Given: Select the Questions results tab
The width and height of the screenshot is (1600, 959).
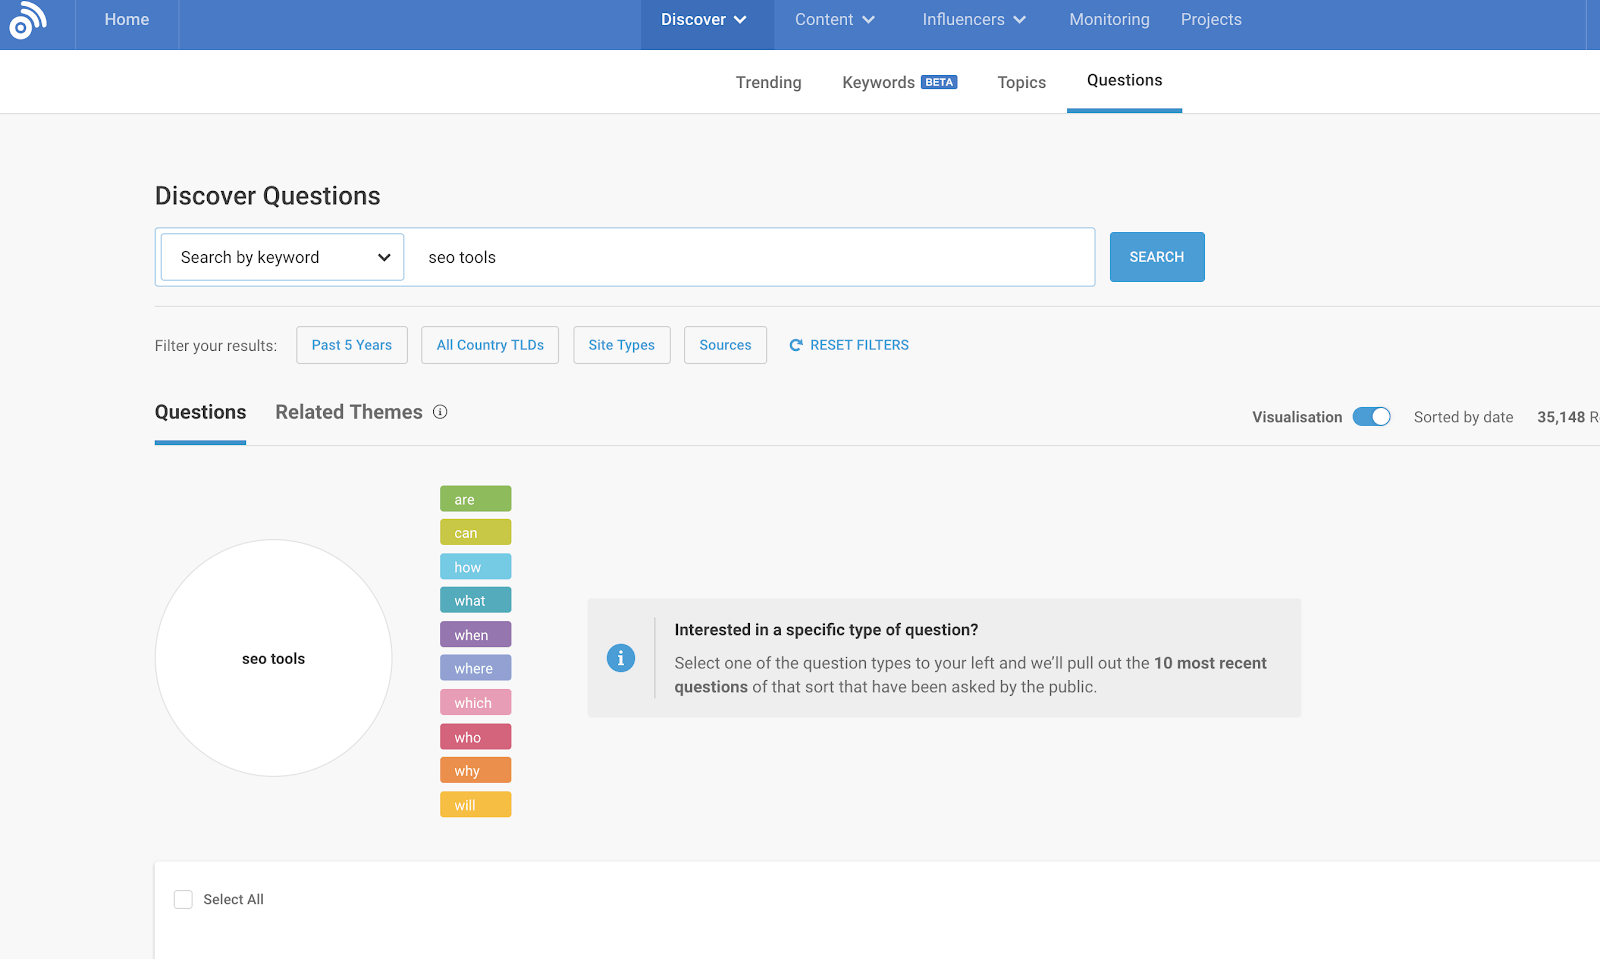Looking at the screenshot, I should pos(200,412).
